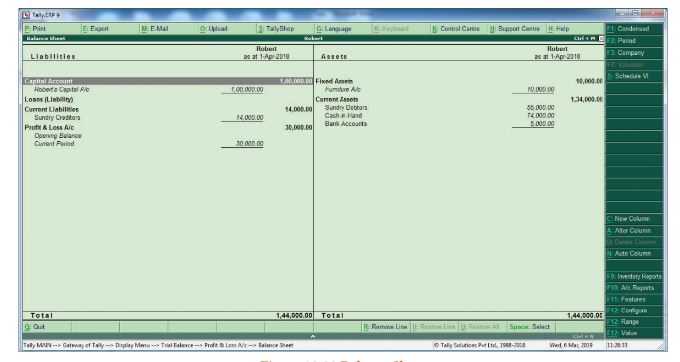Open Schedule VI from side panel

[634, 76]
